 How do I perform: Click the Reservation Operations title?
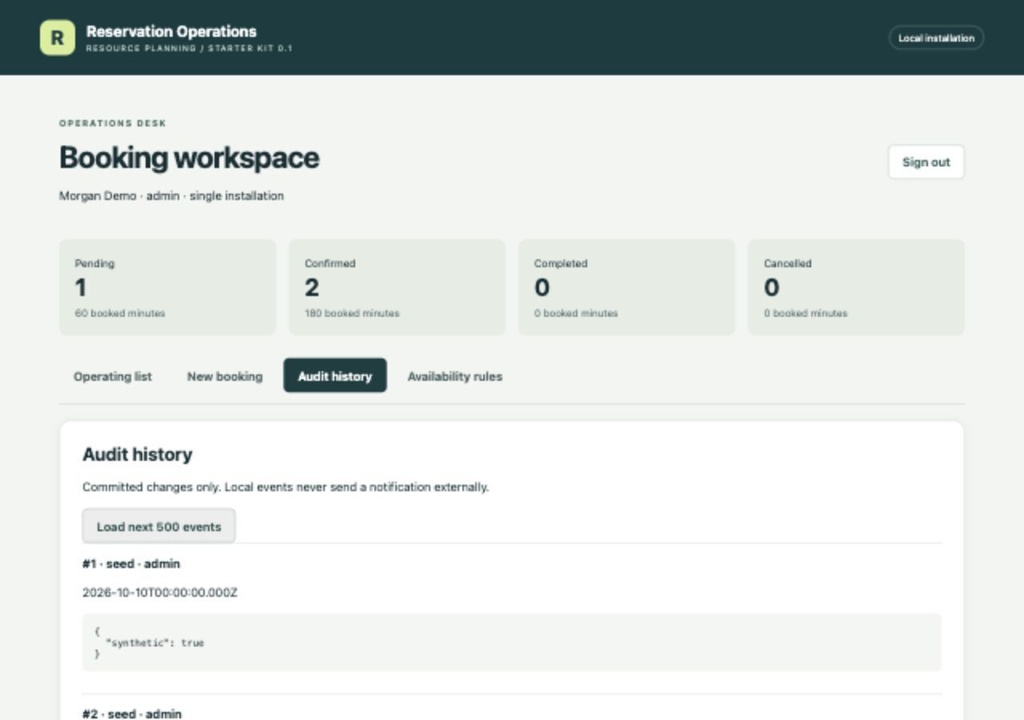pos(171,31)
